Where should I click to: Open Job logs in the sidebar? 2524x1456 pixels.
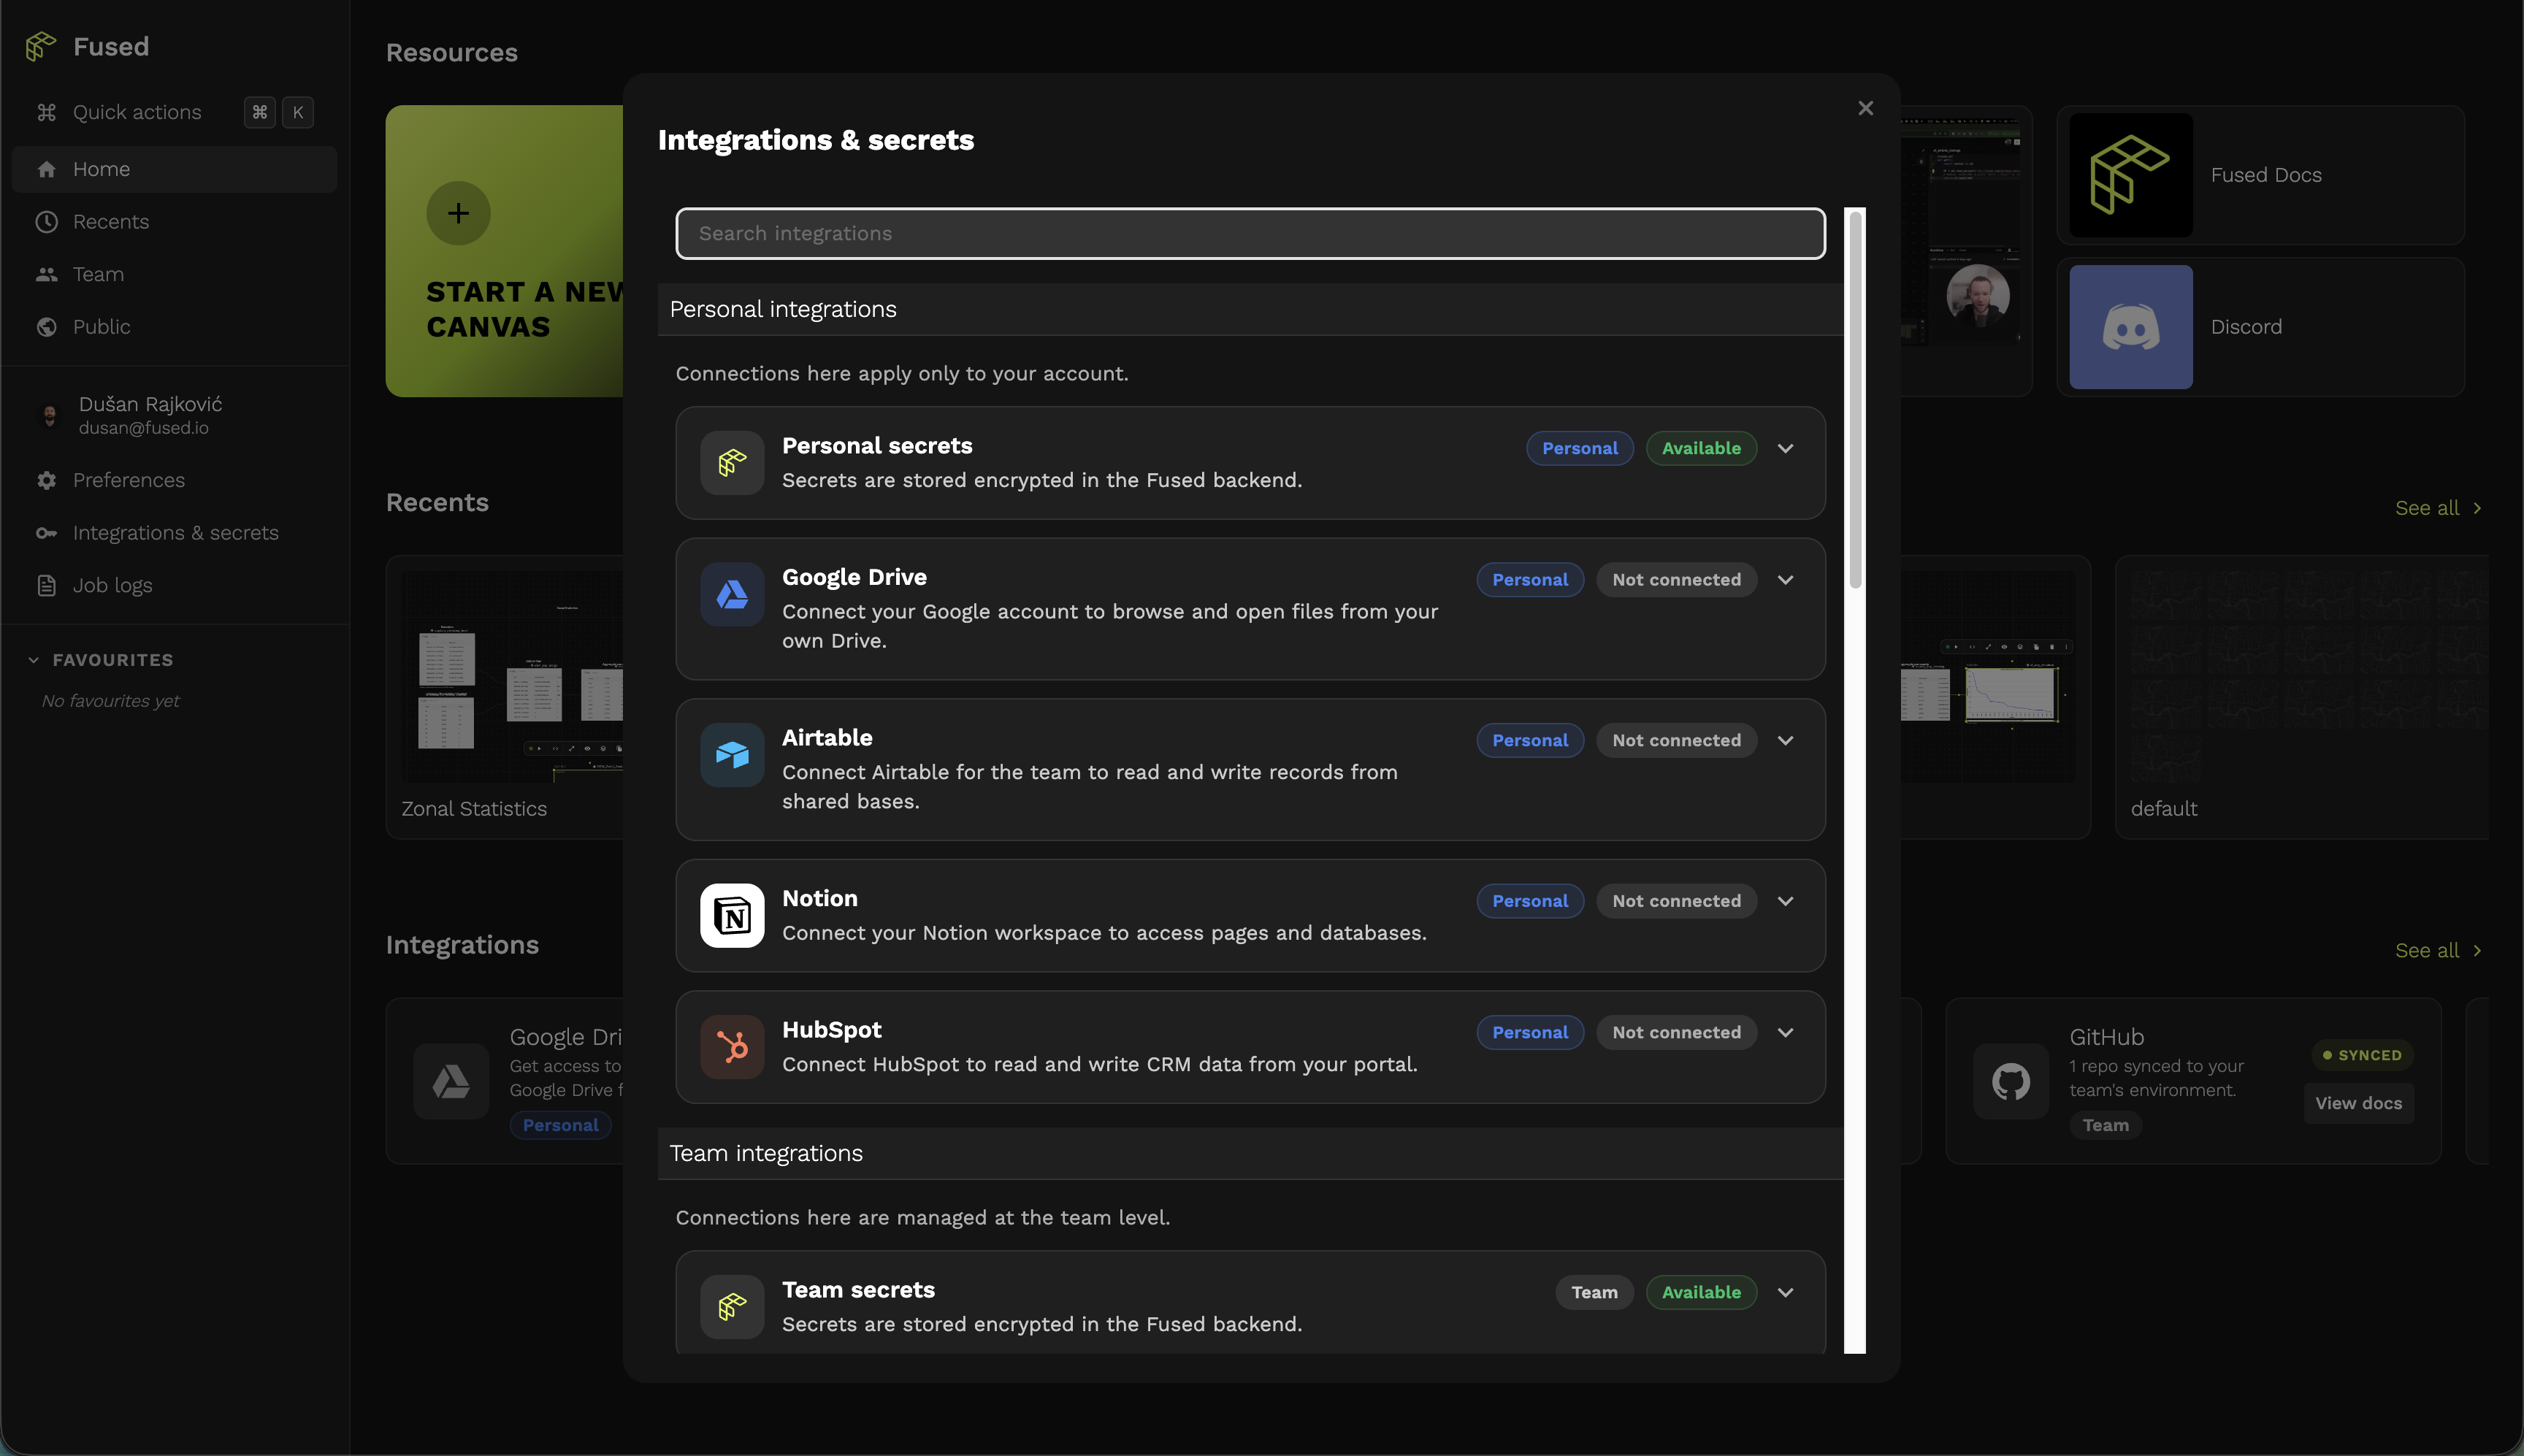click(x=174, y=585)
